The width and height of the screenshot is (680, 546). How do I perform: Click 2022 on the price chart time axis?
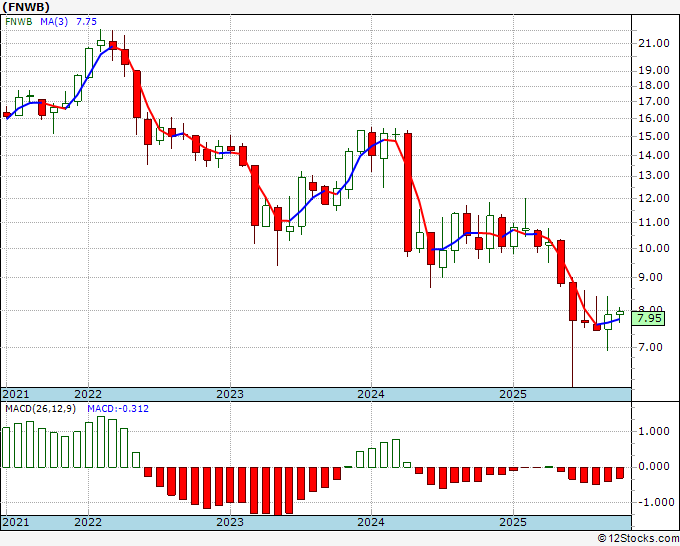88,394
